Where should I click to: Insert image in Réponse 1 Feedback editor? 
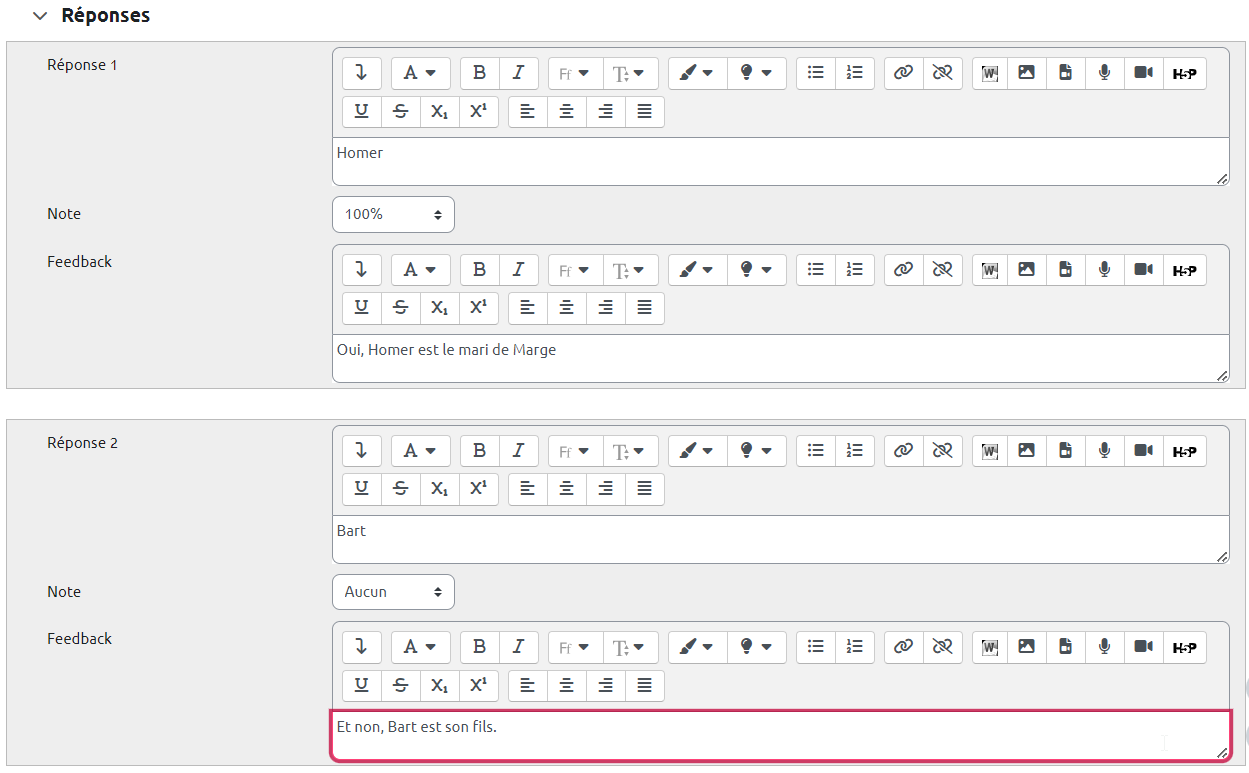click(x=1026, y=270)
